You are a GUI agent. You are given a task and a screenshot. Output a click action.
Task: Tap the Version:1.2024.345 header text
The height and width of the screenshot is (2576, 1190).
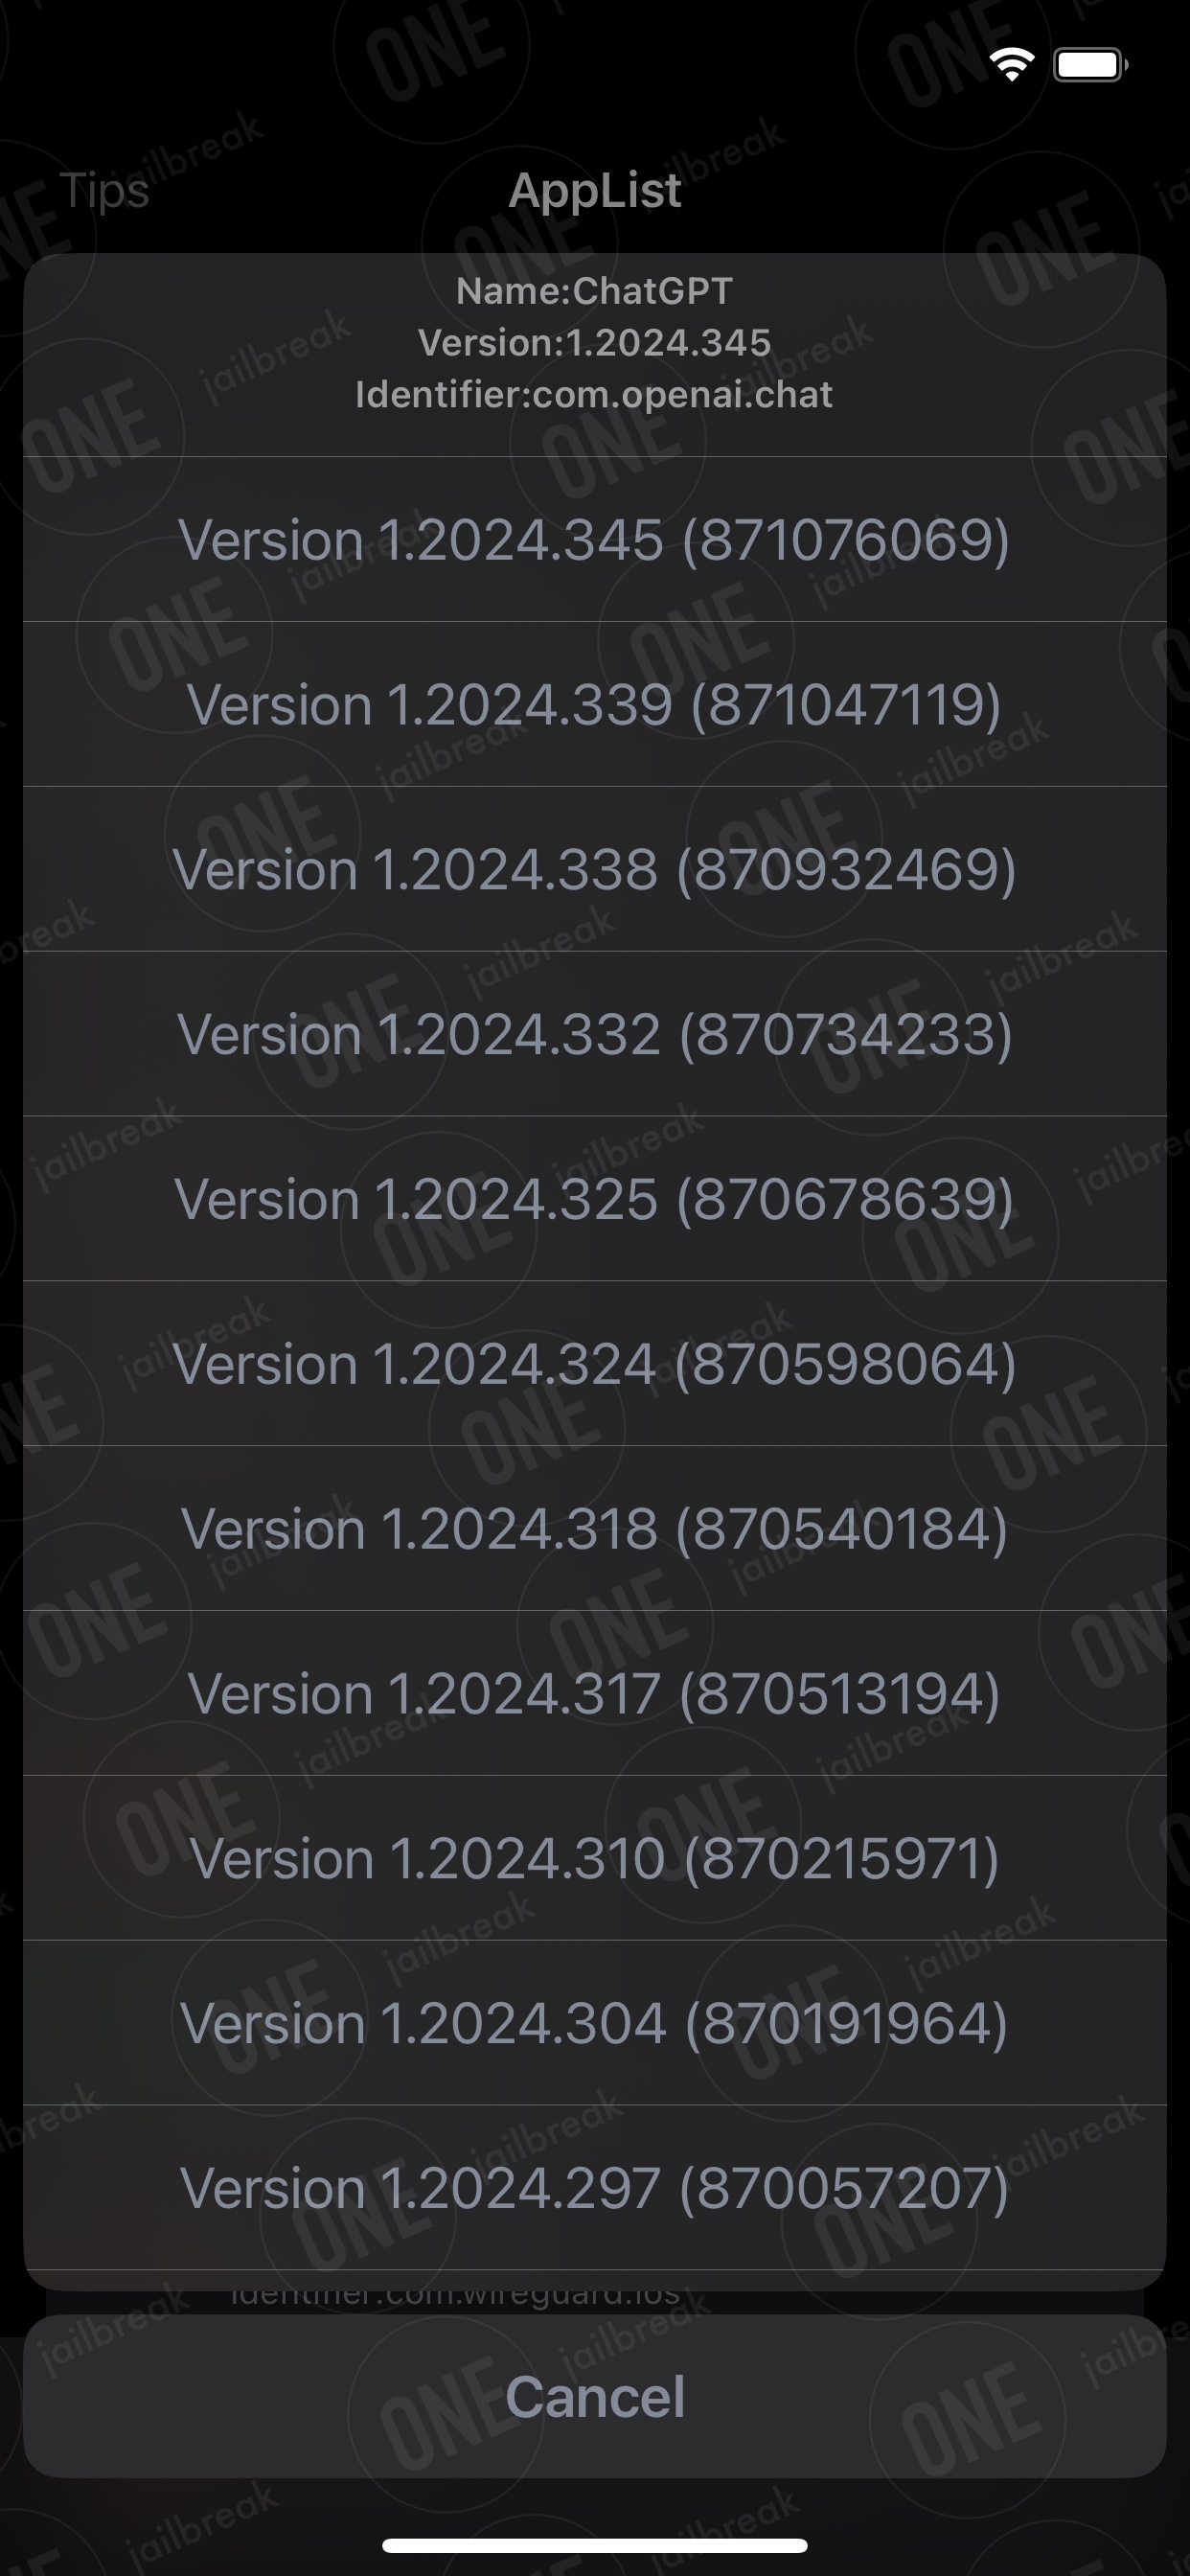tap(595, 343)
